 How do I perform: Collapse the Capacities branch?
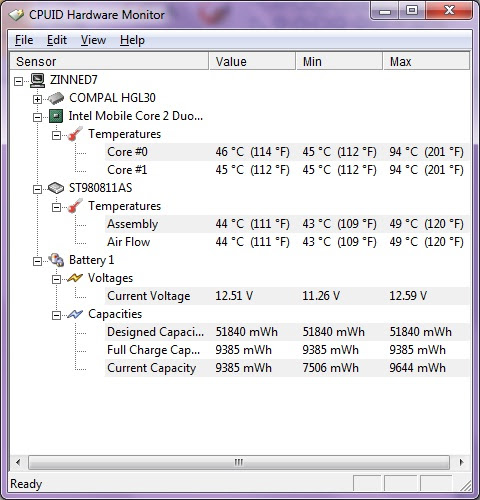(x=57, y=315)
